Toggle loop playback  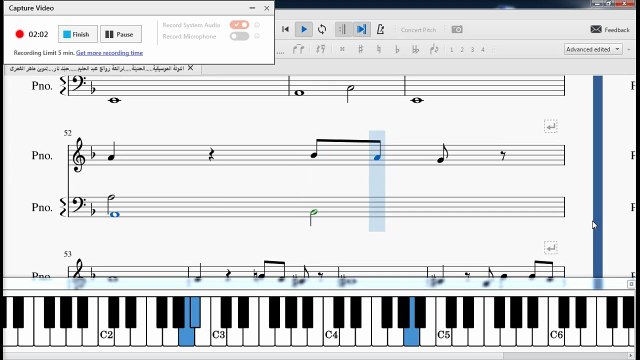coord(322,29)
